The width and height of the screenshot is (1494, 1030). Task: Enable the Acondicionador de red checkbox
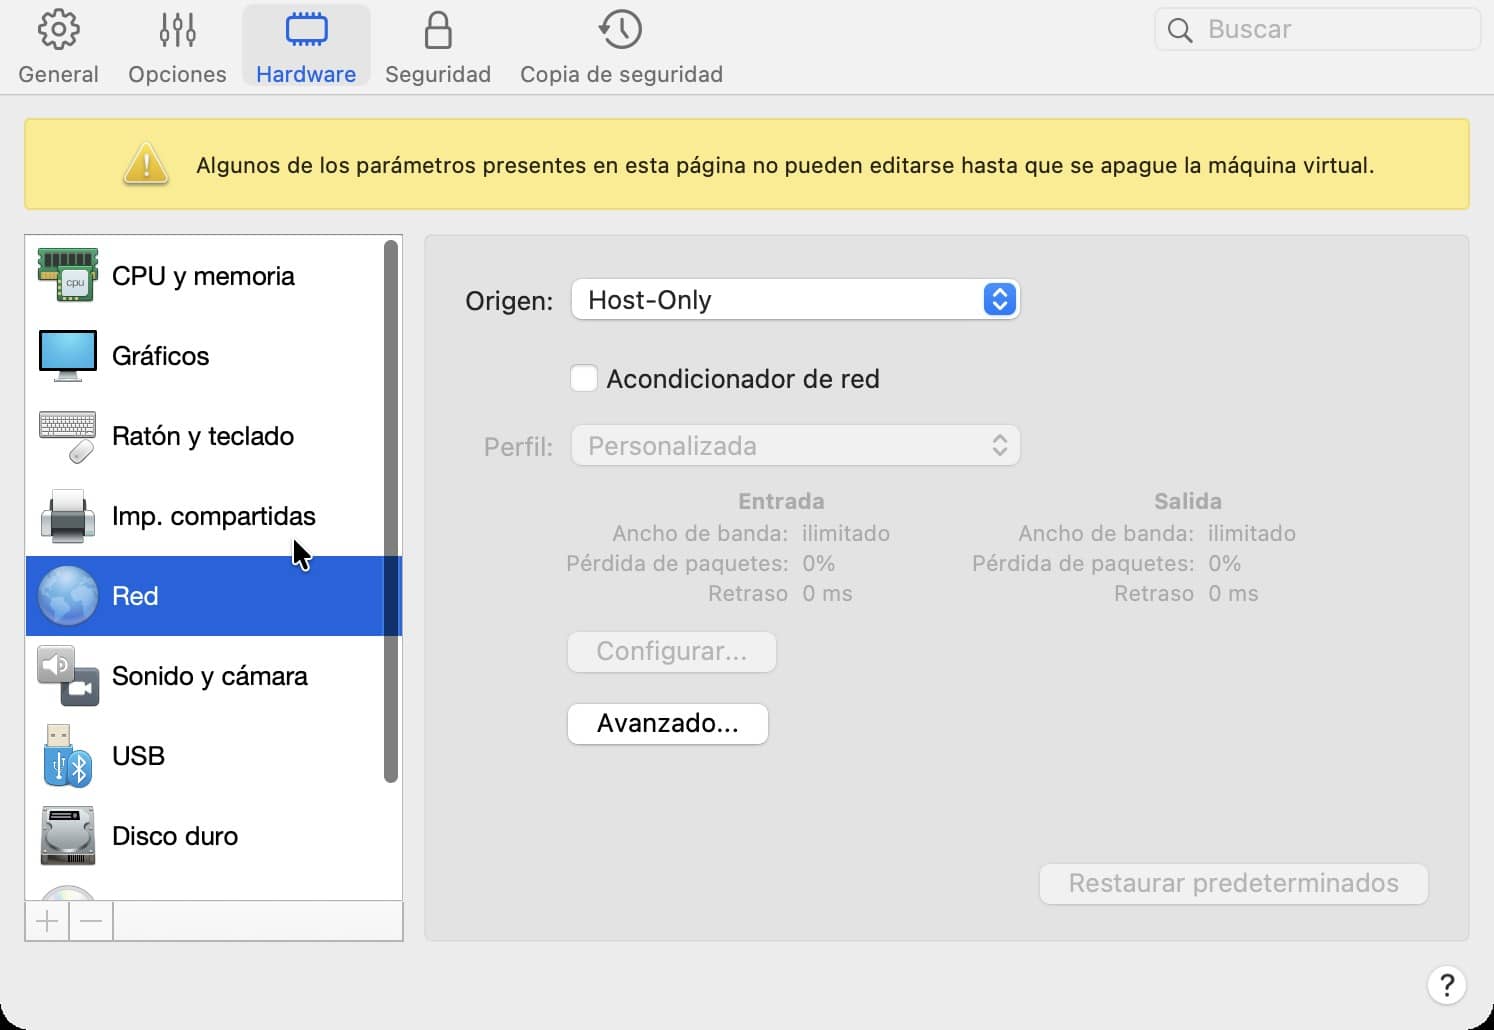(584, 379)
